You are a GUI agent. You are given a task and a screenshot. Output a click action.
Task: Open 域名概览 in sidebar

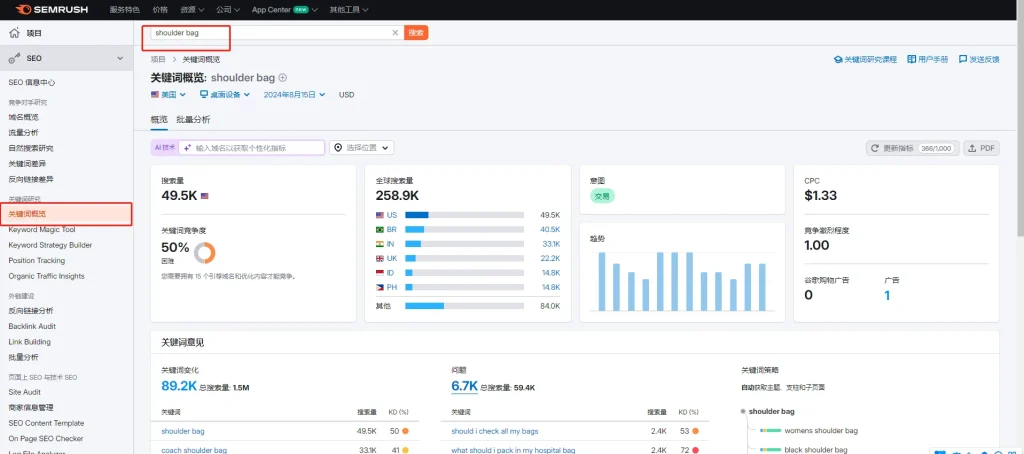[24, 118]
